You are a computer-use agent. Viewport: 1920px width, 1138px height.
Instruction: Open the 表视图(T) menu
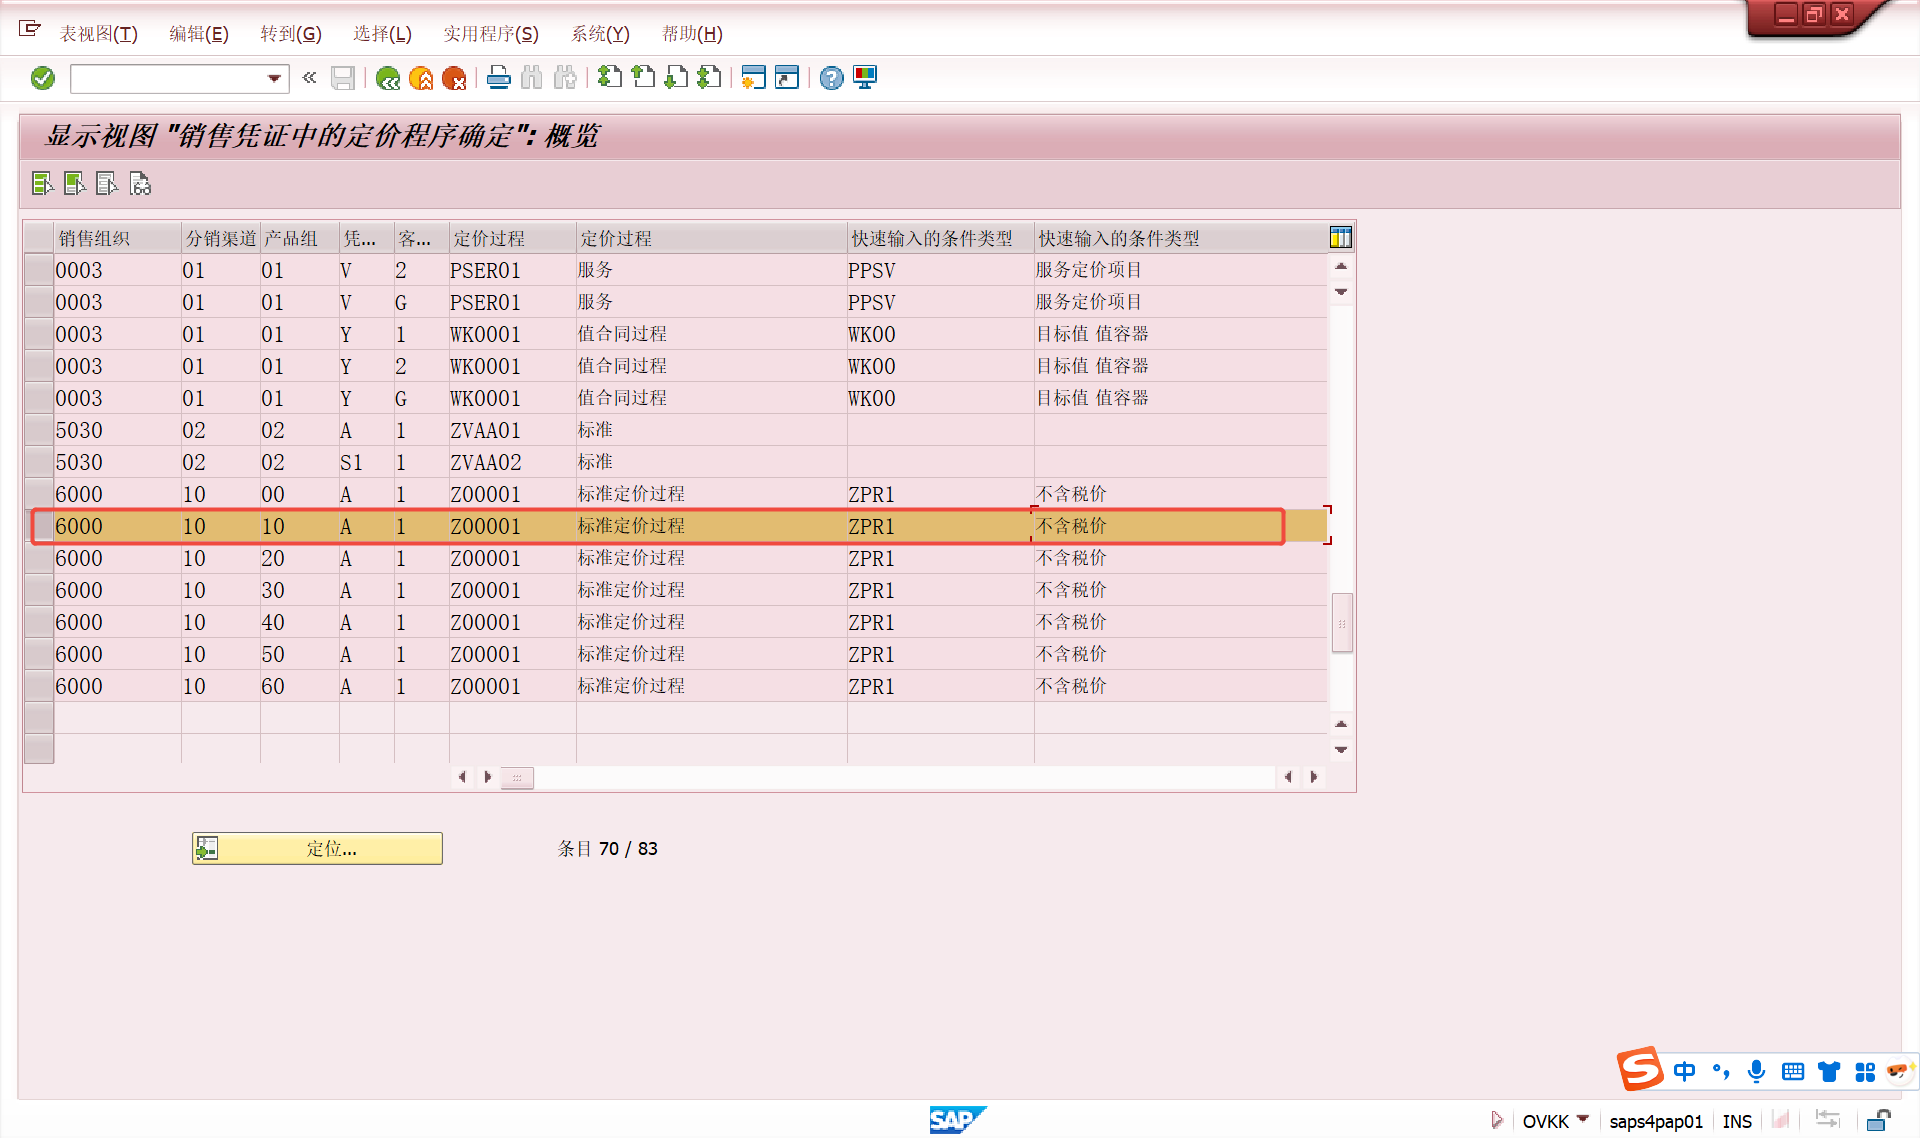tap(98, 34)
